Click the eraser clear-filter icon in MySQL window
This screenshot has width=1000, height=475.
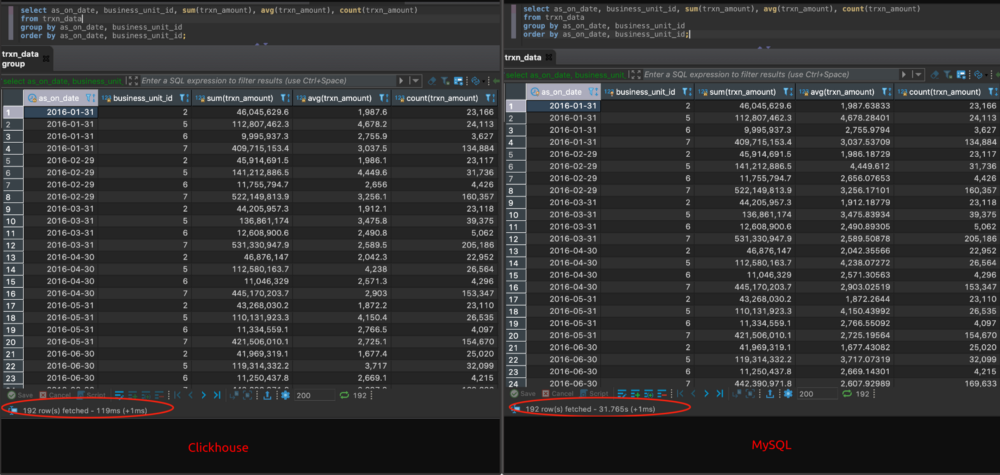click(934, 75)
